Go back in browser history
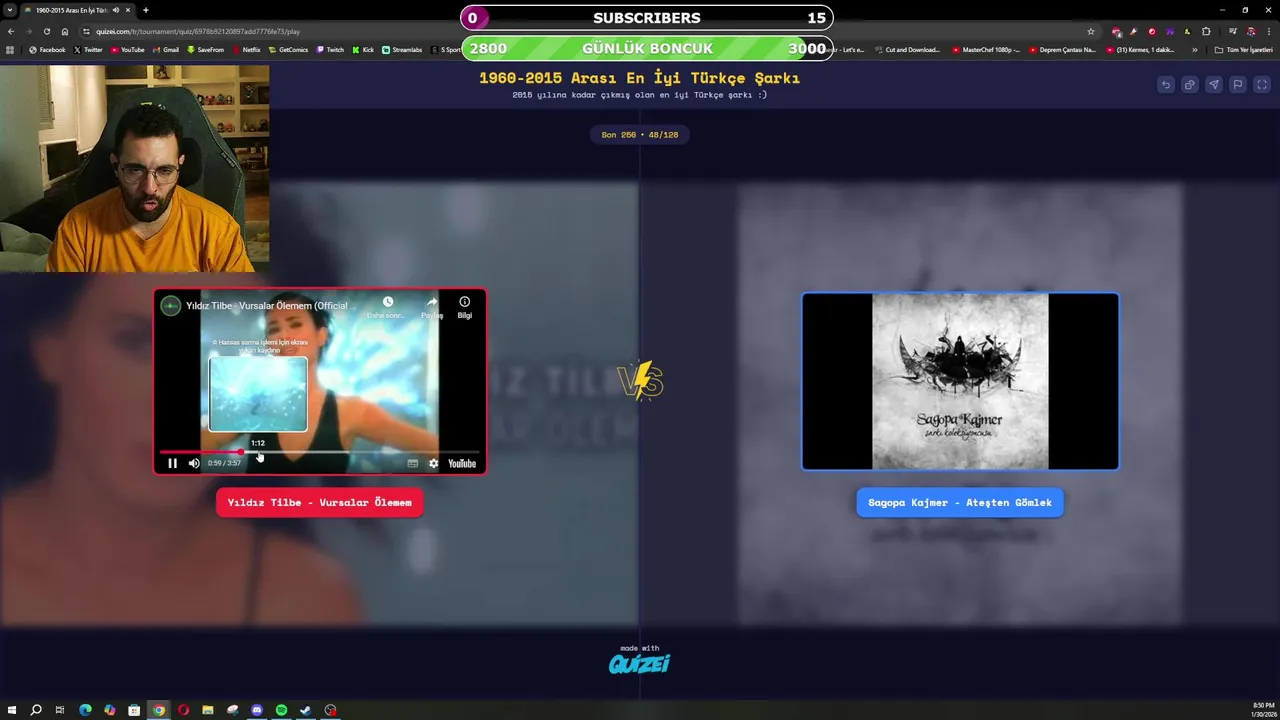This screenshot has width=1280, height=720. click(x=11, y=31)
